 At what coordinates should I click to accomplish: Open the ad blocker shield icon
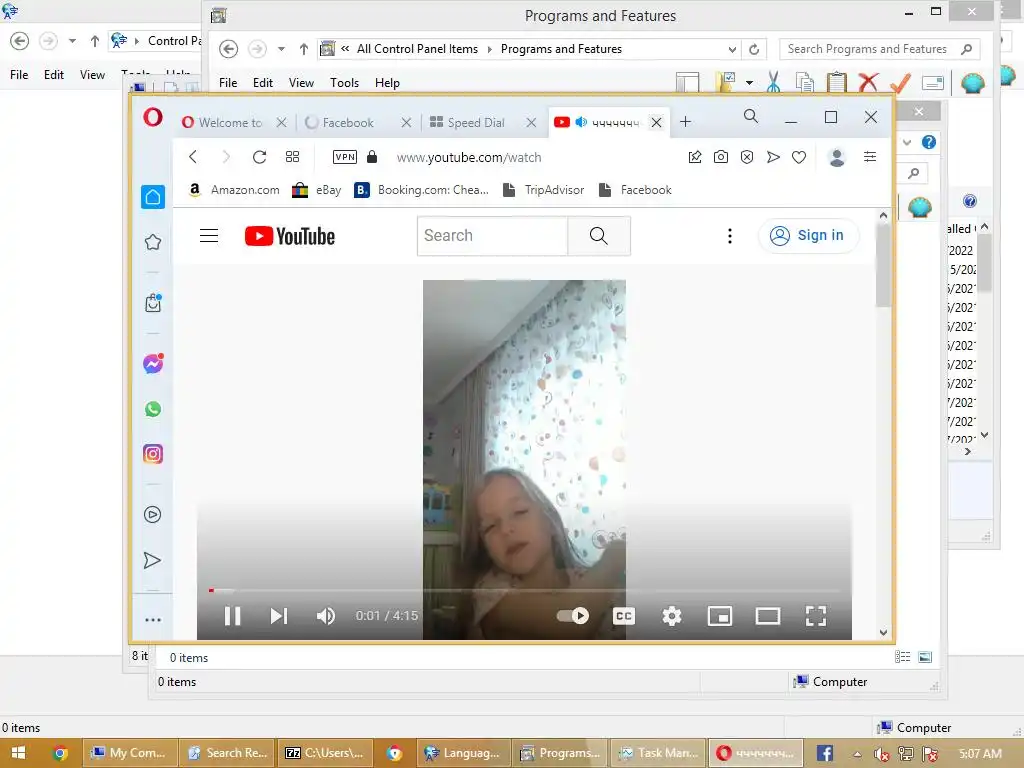pos(747,157)
